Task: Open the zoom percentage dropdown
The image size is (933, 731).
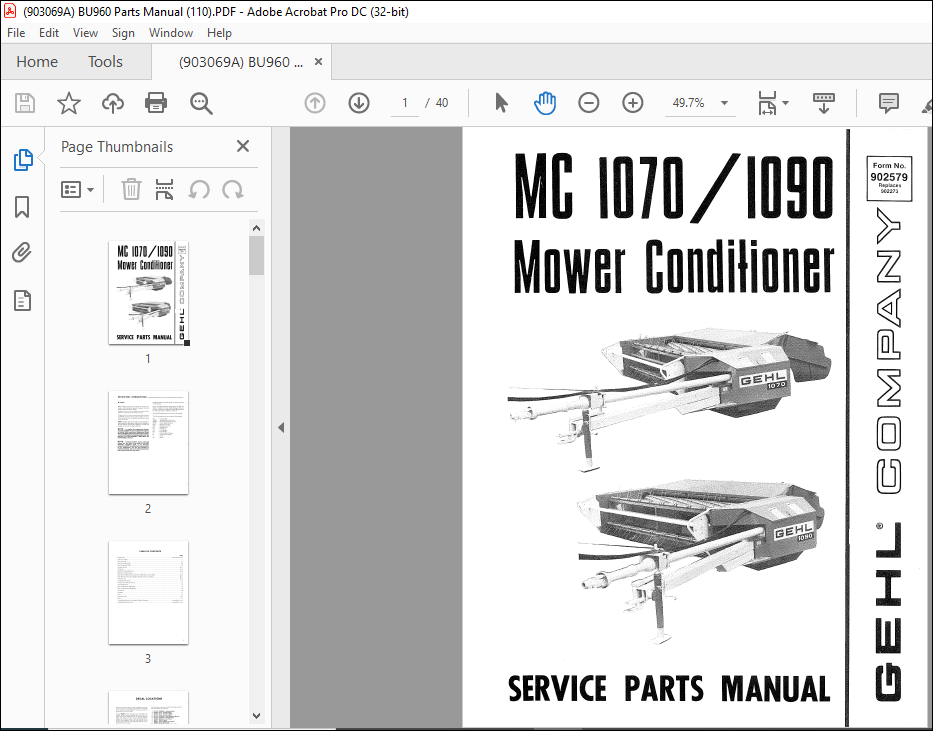Action: click(x=724, y=103)
